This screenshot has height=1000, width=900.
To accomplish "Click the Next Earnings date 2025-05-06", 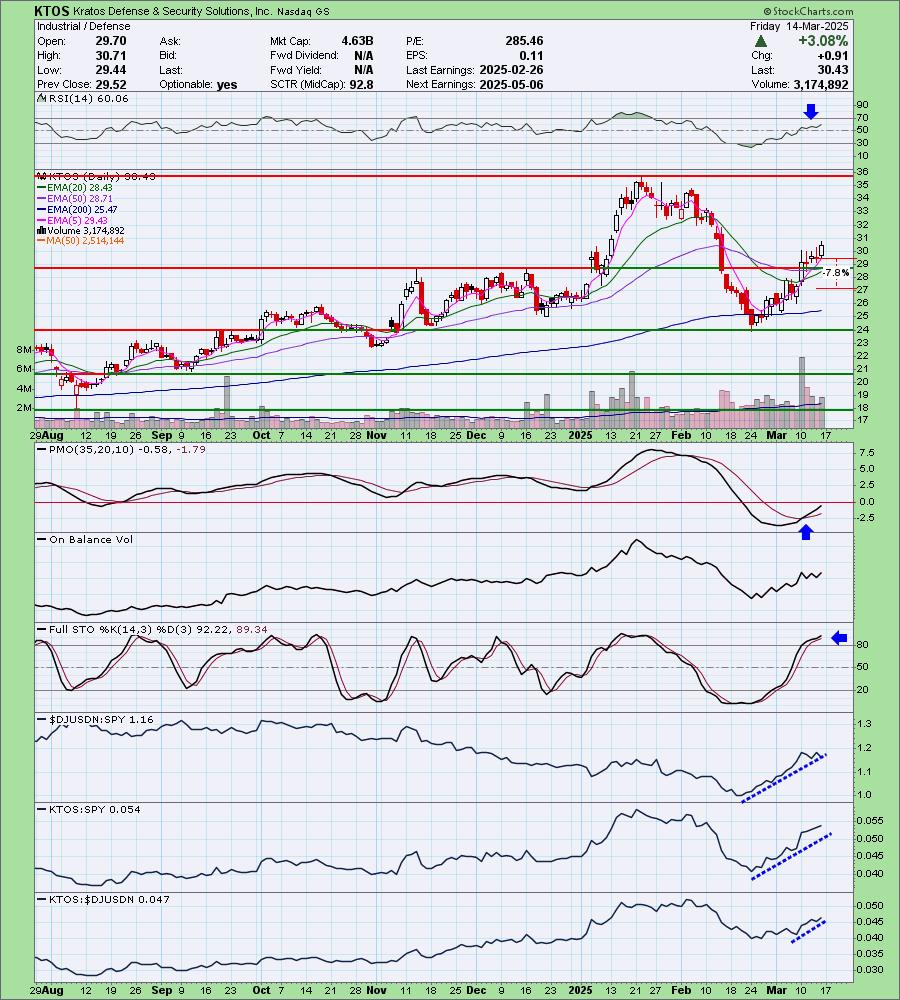I will [x=512, y=84].
